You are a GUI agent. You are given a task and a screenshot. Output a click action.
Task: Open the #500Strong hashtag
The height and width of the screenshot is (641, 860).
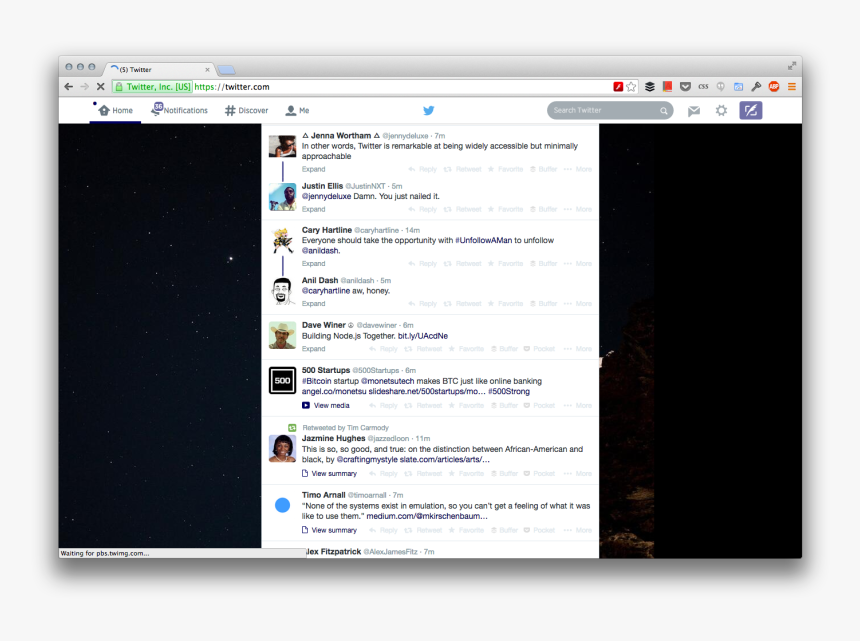tap(508, 392)
